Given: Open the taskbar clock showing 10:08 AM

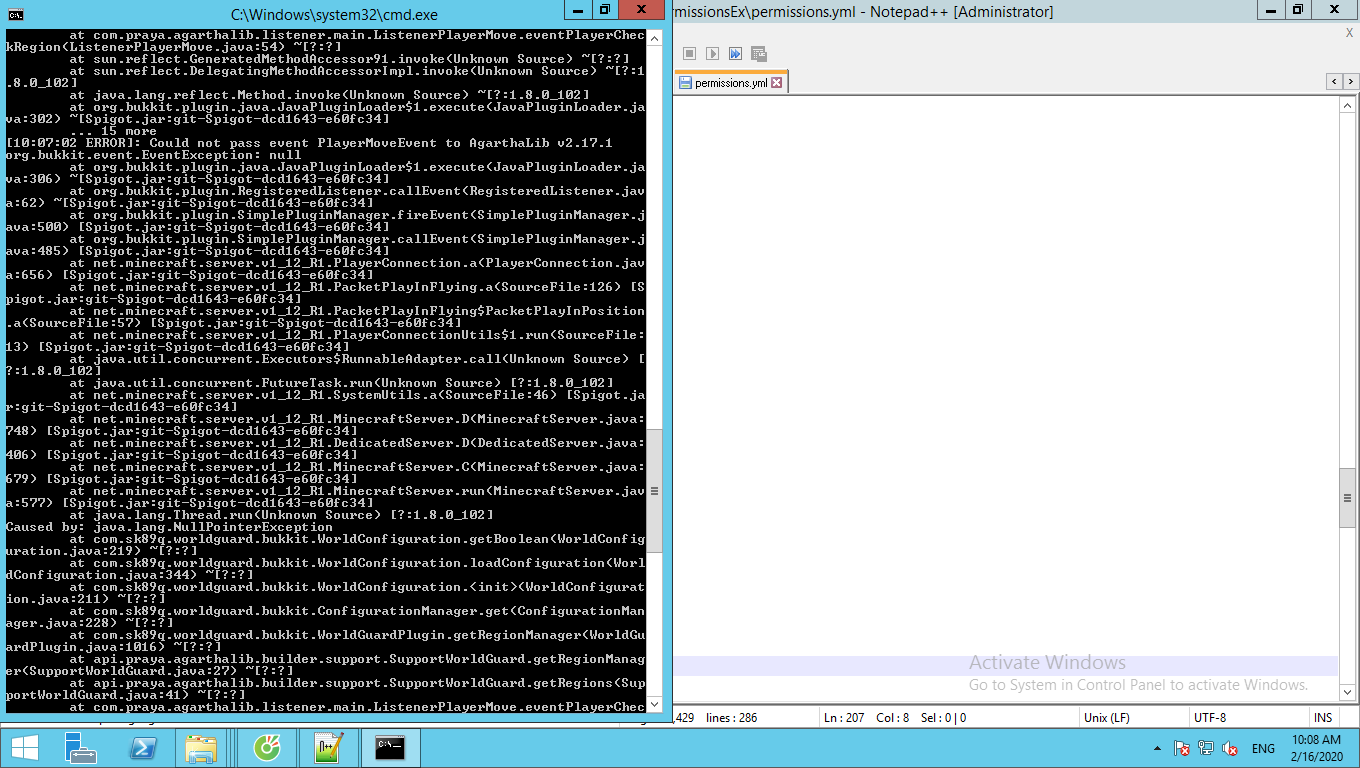Looking at the screenshot, I should [x=1316, y=747].
